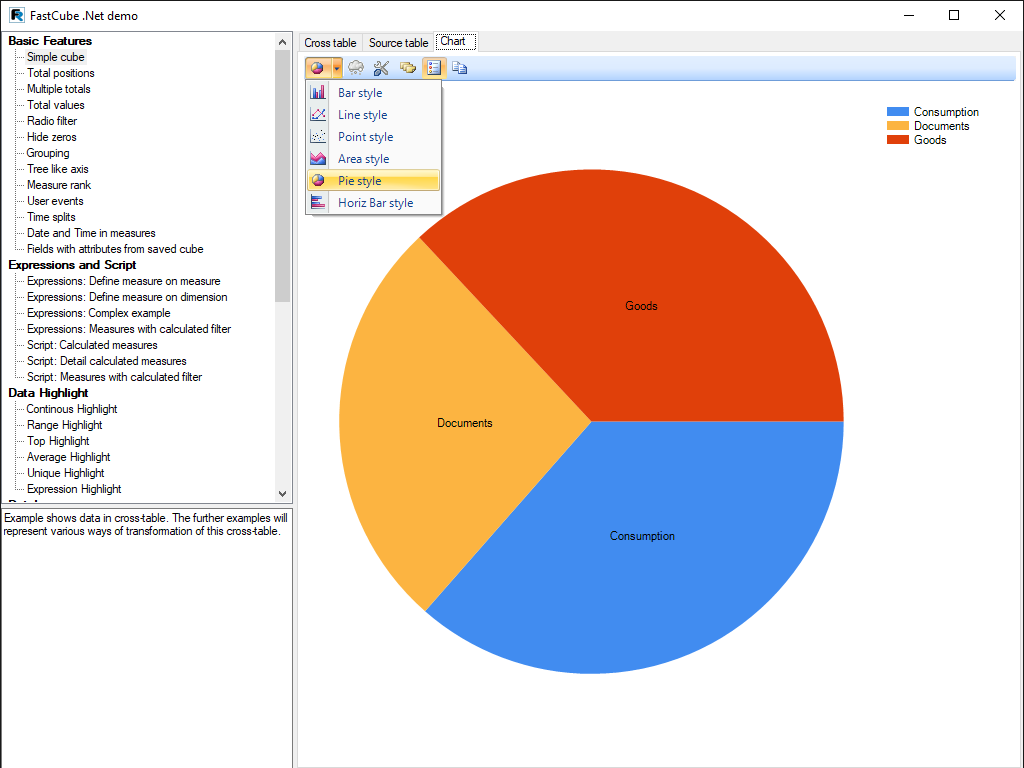
Task: Select Line style chart option
Action: pos(362,115)
